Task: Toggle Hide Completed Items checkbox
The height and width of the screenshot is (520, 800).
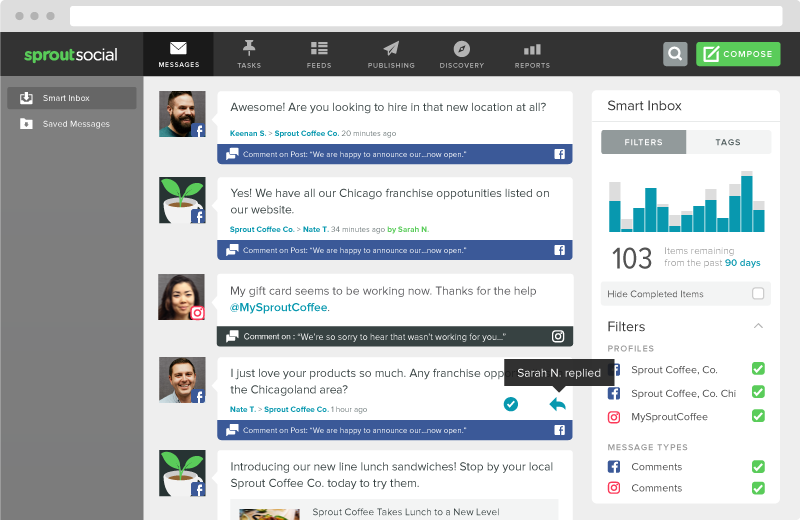Action: [x=758, y=293]
